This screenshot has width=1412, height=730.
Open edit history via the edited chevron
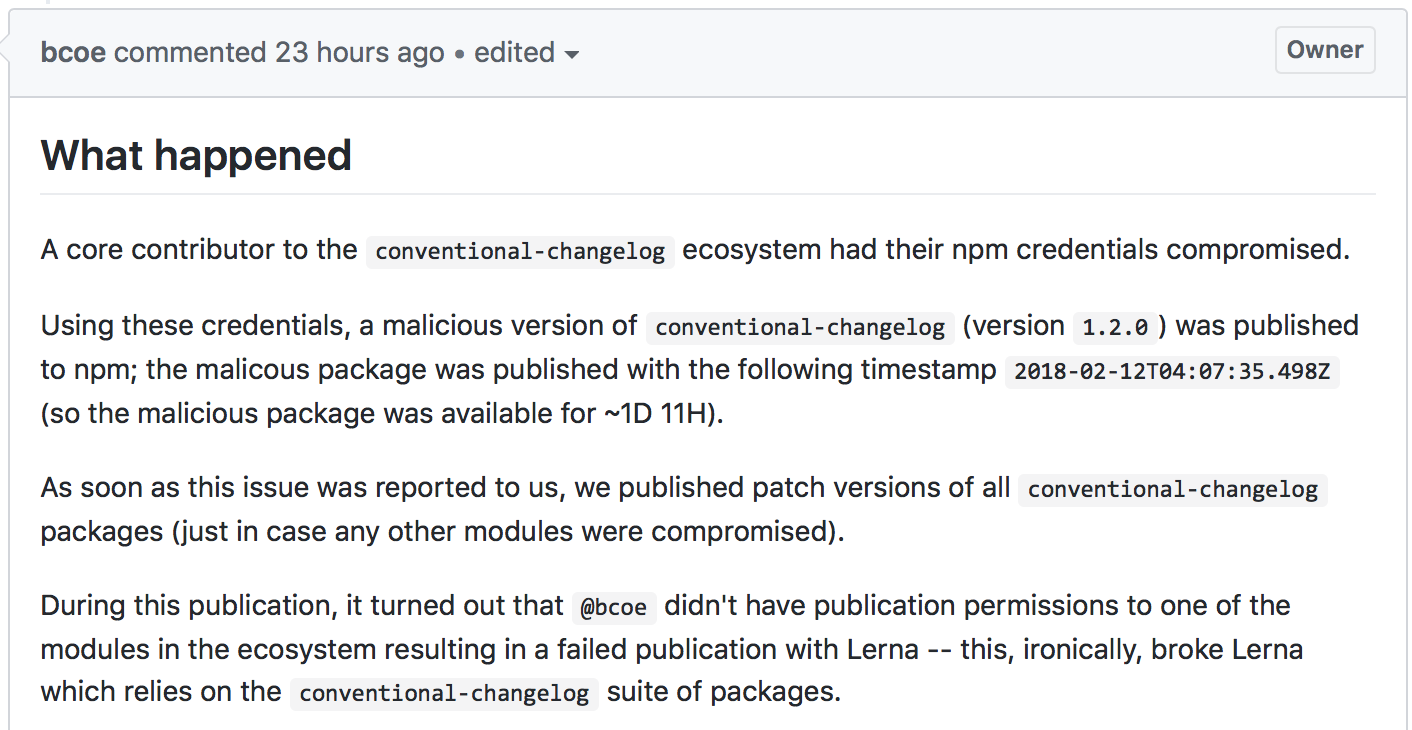[x=573, y=54]
